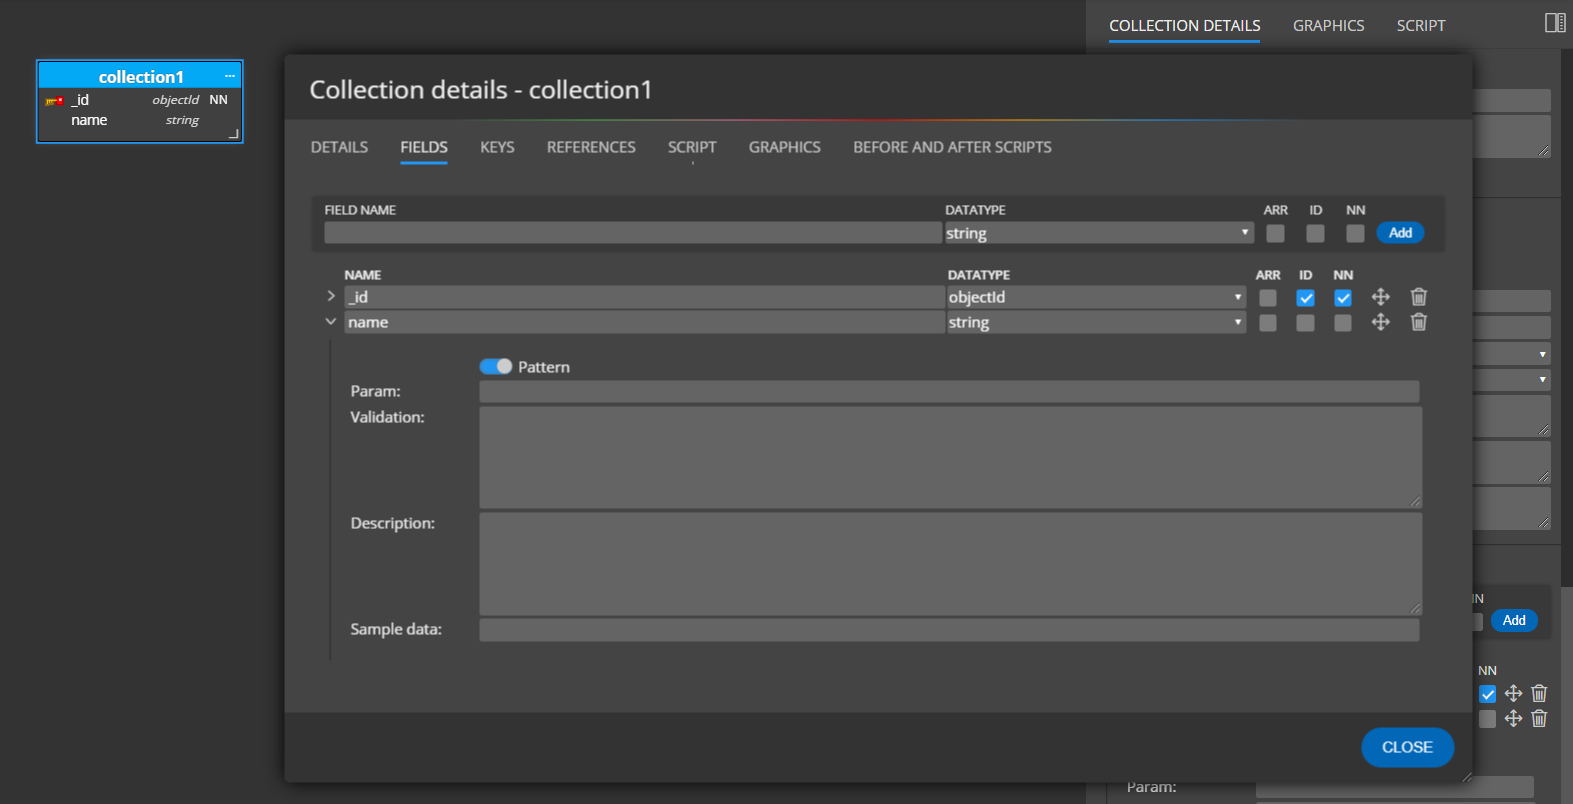
Task: Switch to the KEYS tab
Action: pyautogui.click(x=497, y=147)
